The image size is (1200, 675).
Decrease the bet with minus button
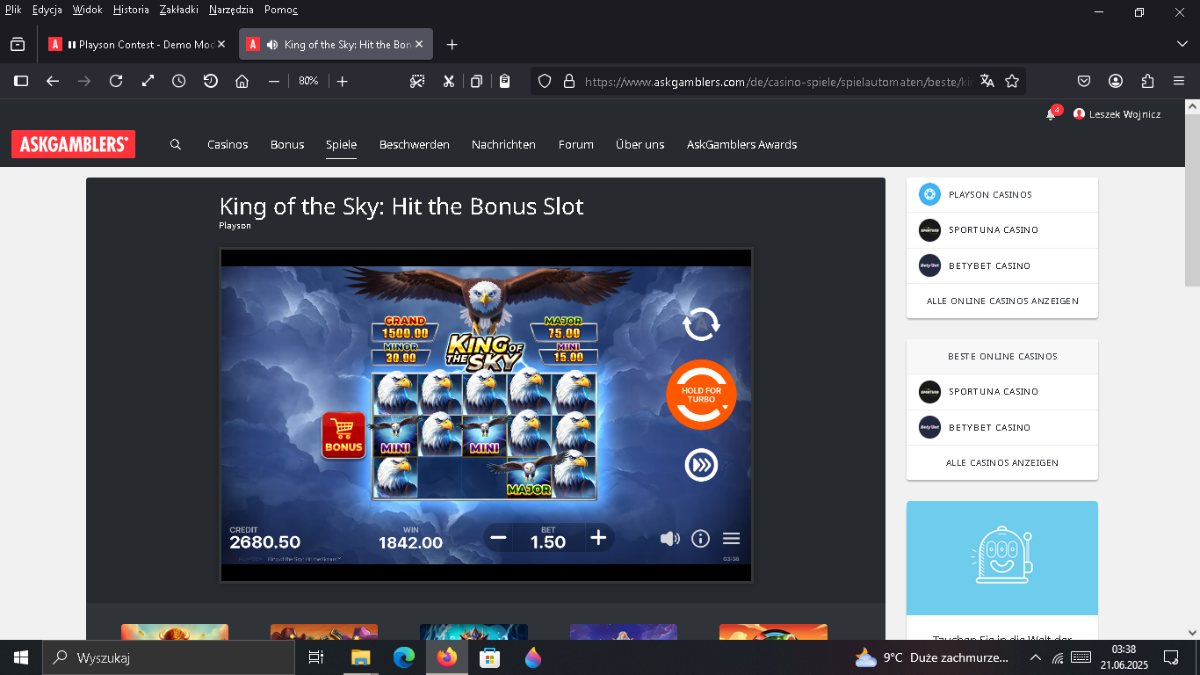[498, 538]
